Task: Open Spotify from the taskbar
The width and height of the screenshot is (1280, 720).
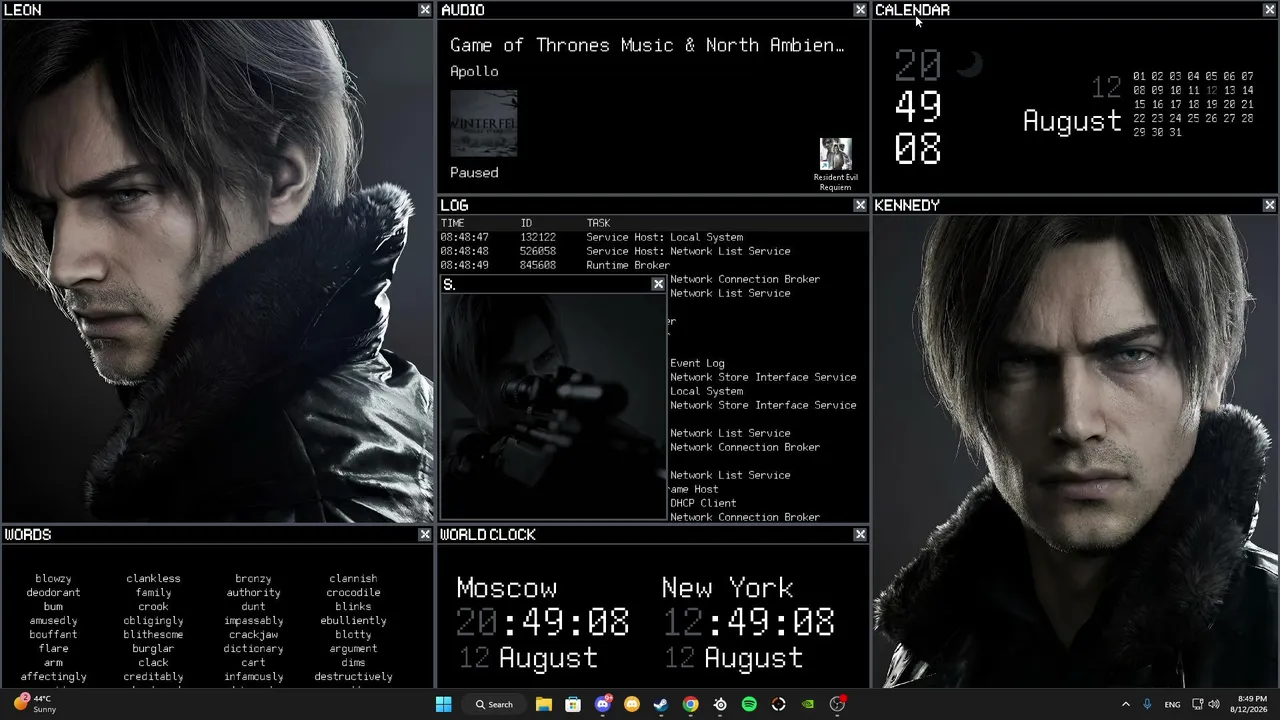Action: click(749, 704)
